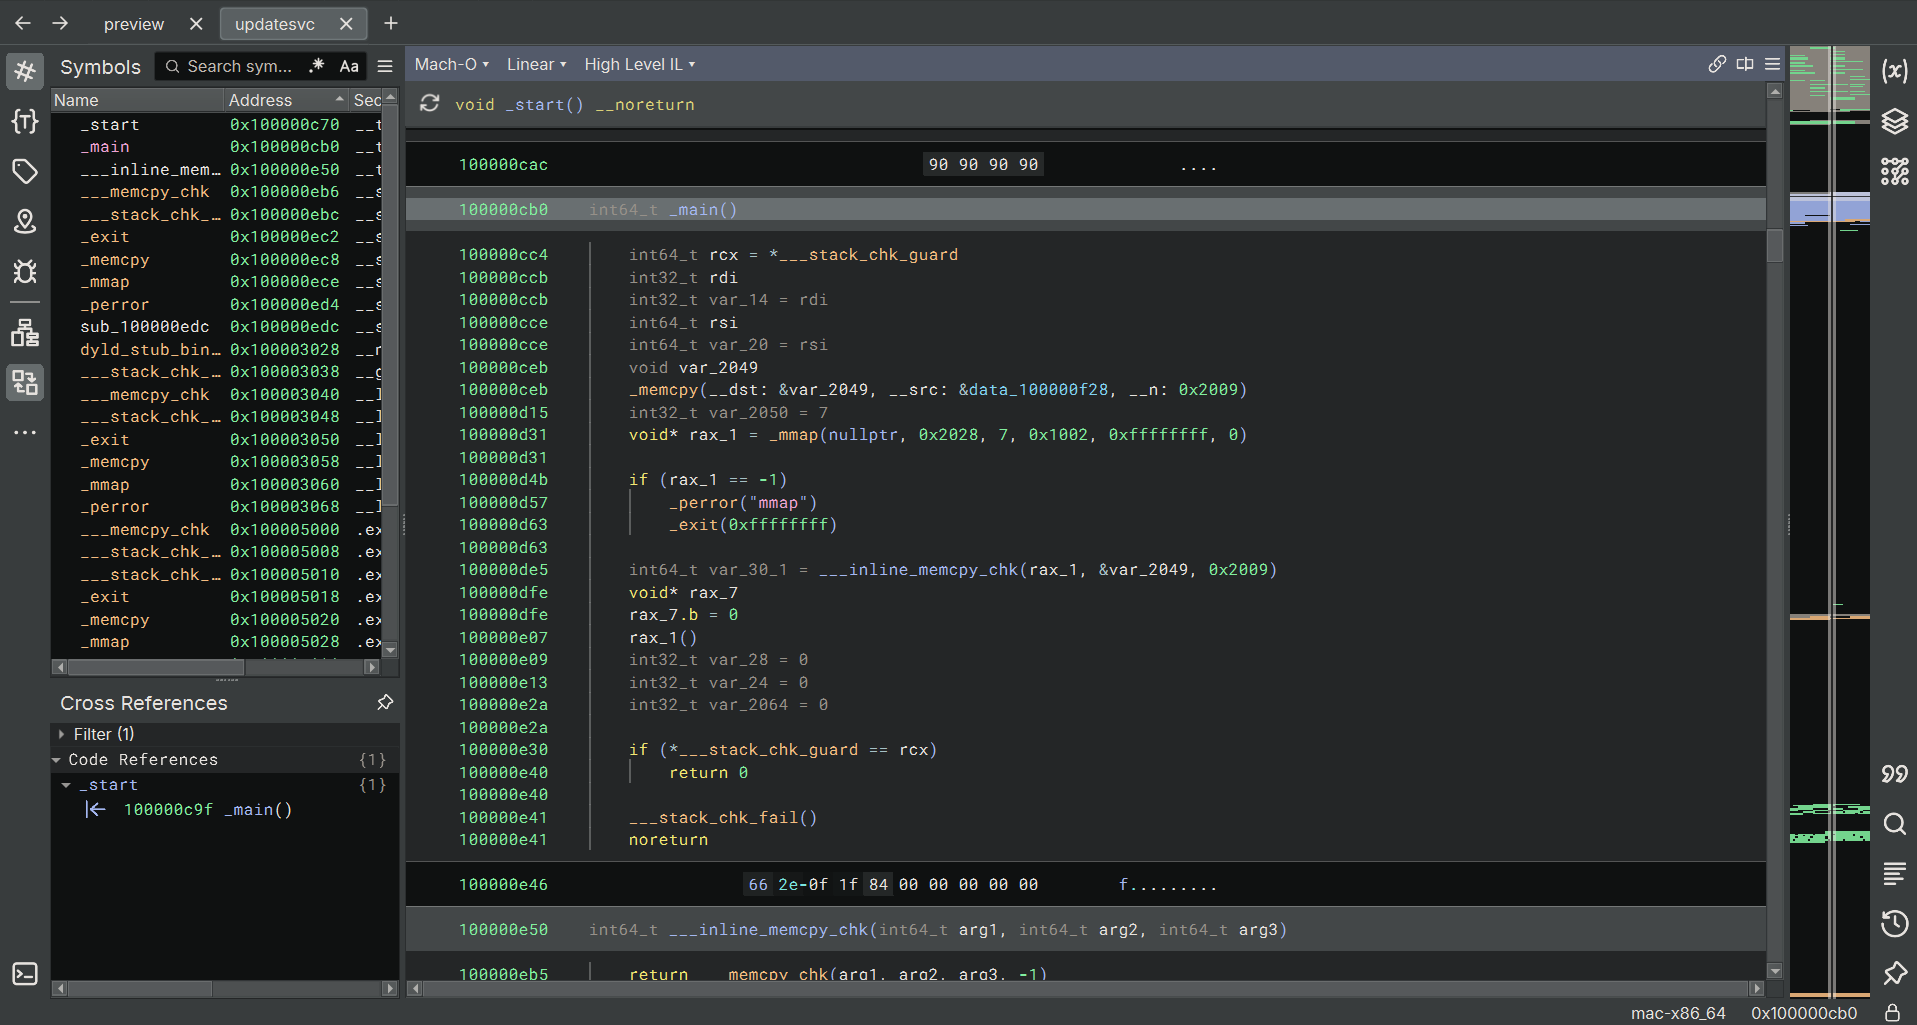Viewport: 1917px width, 1025px height.
Task: Toggle case-sensitive Aa search option
Action: (x=349, y=66)
